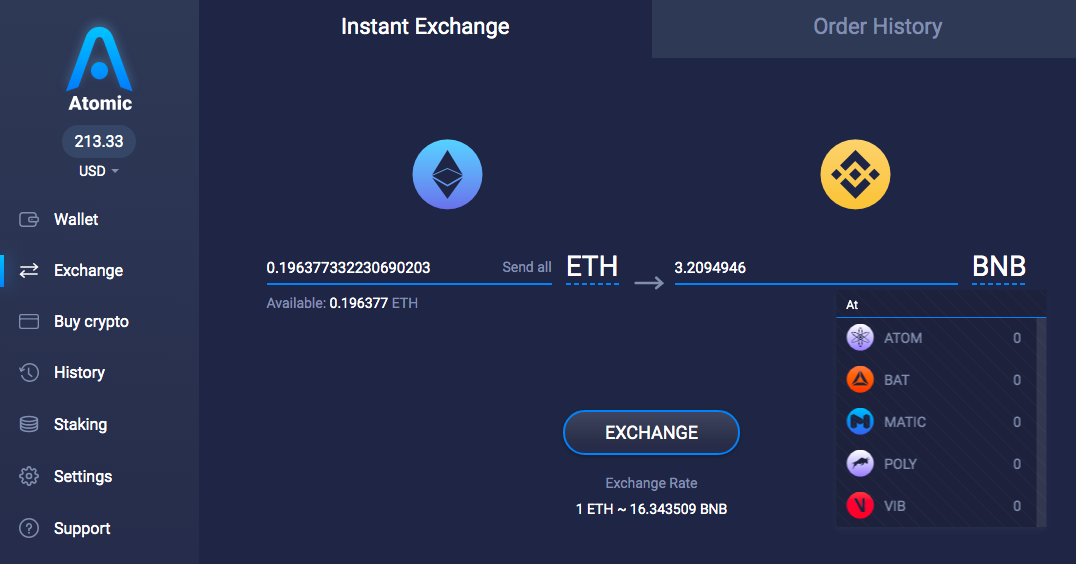Viewport: 1076px width, 564px height.
Task: Open Buy crypto from the sidebar
Action: pos(91,322)
